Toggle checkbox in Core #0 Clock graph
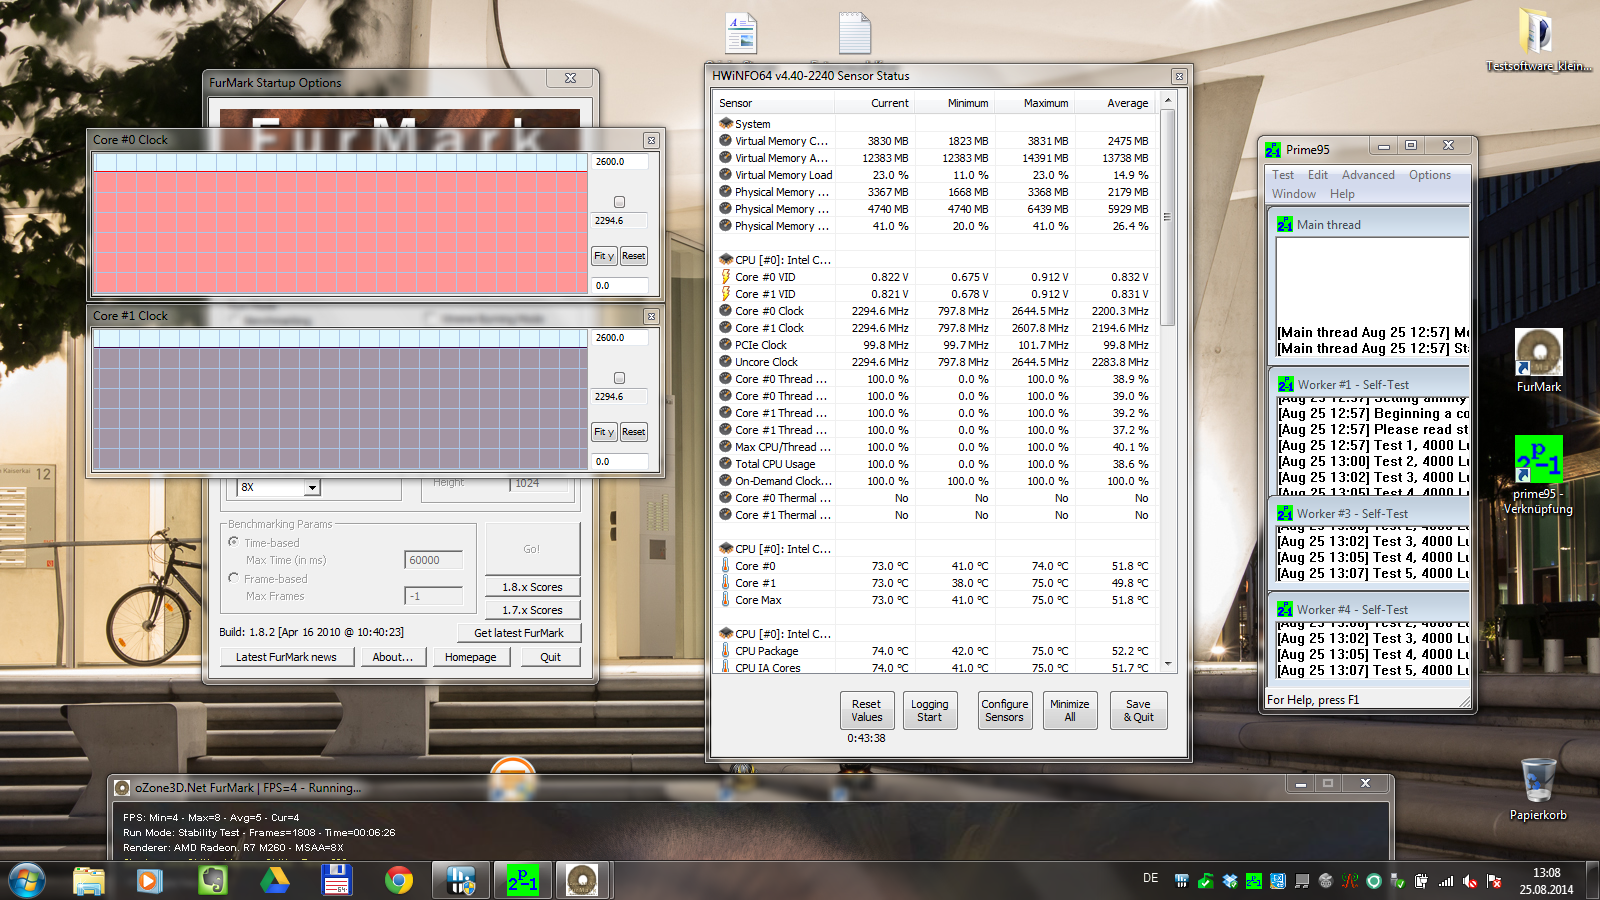This screenshot has width=1600, height=900. coord(619,202)
